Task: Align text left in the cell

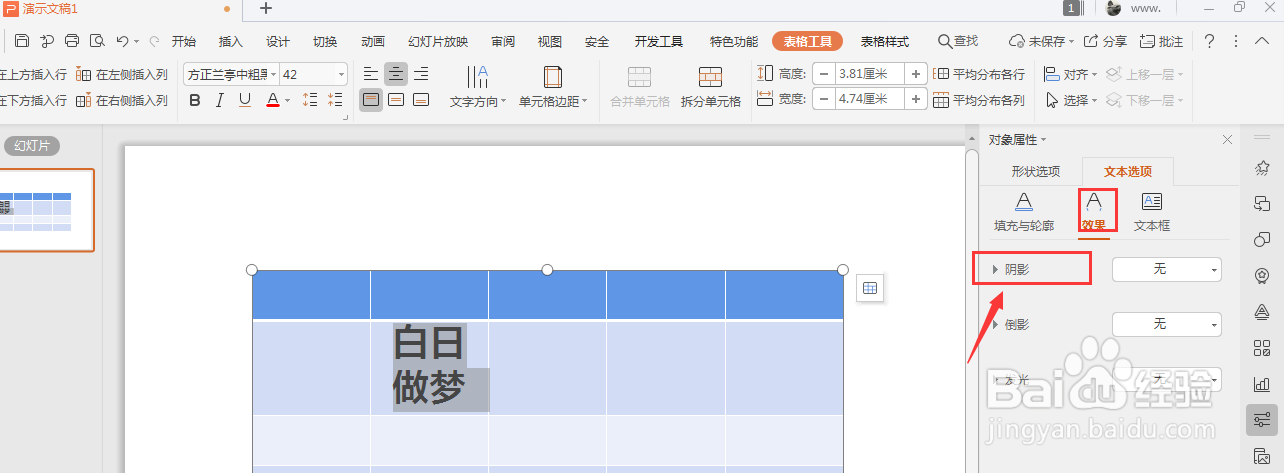Action: [x=371, y=74]
